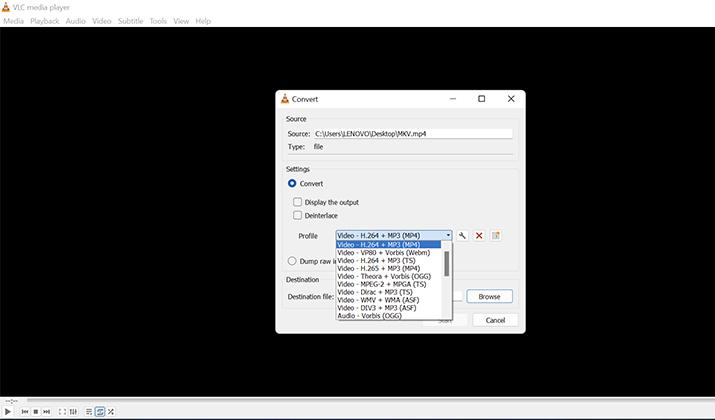
Task: Choose Video - H.265 + MP3 (MP4)
Action: [389, 269]
